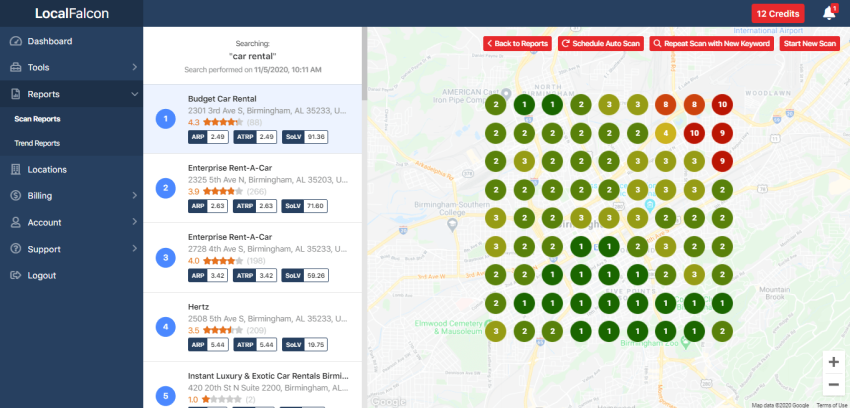This screenshot has width=850, height=408.
Task: Click Repeat Scan with New Keyword button
Action: pos(711,44)
